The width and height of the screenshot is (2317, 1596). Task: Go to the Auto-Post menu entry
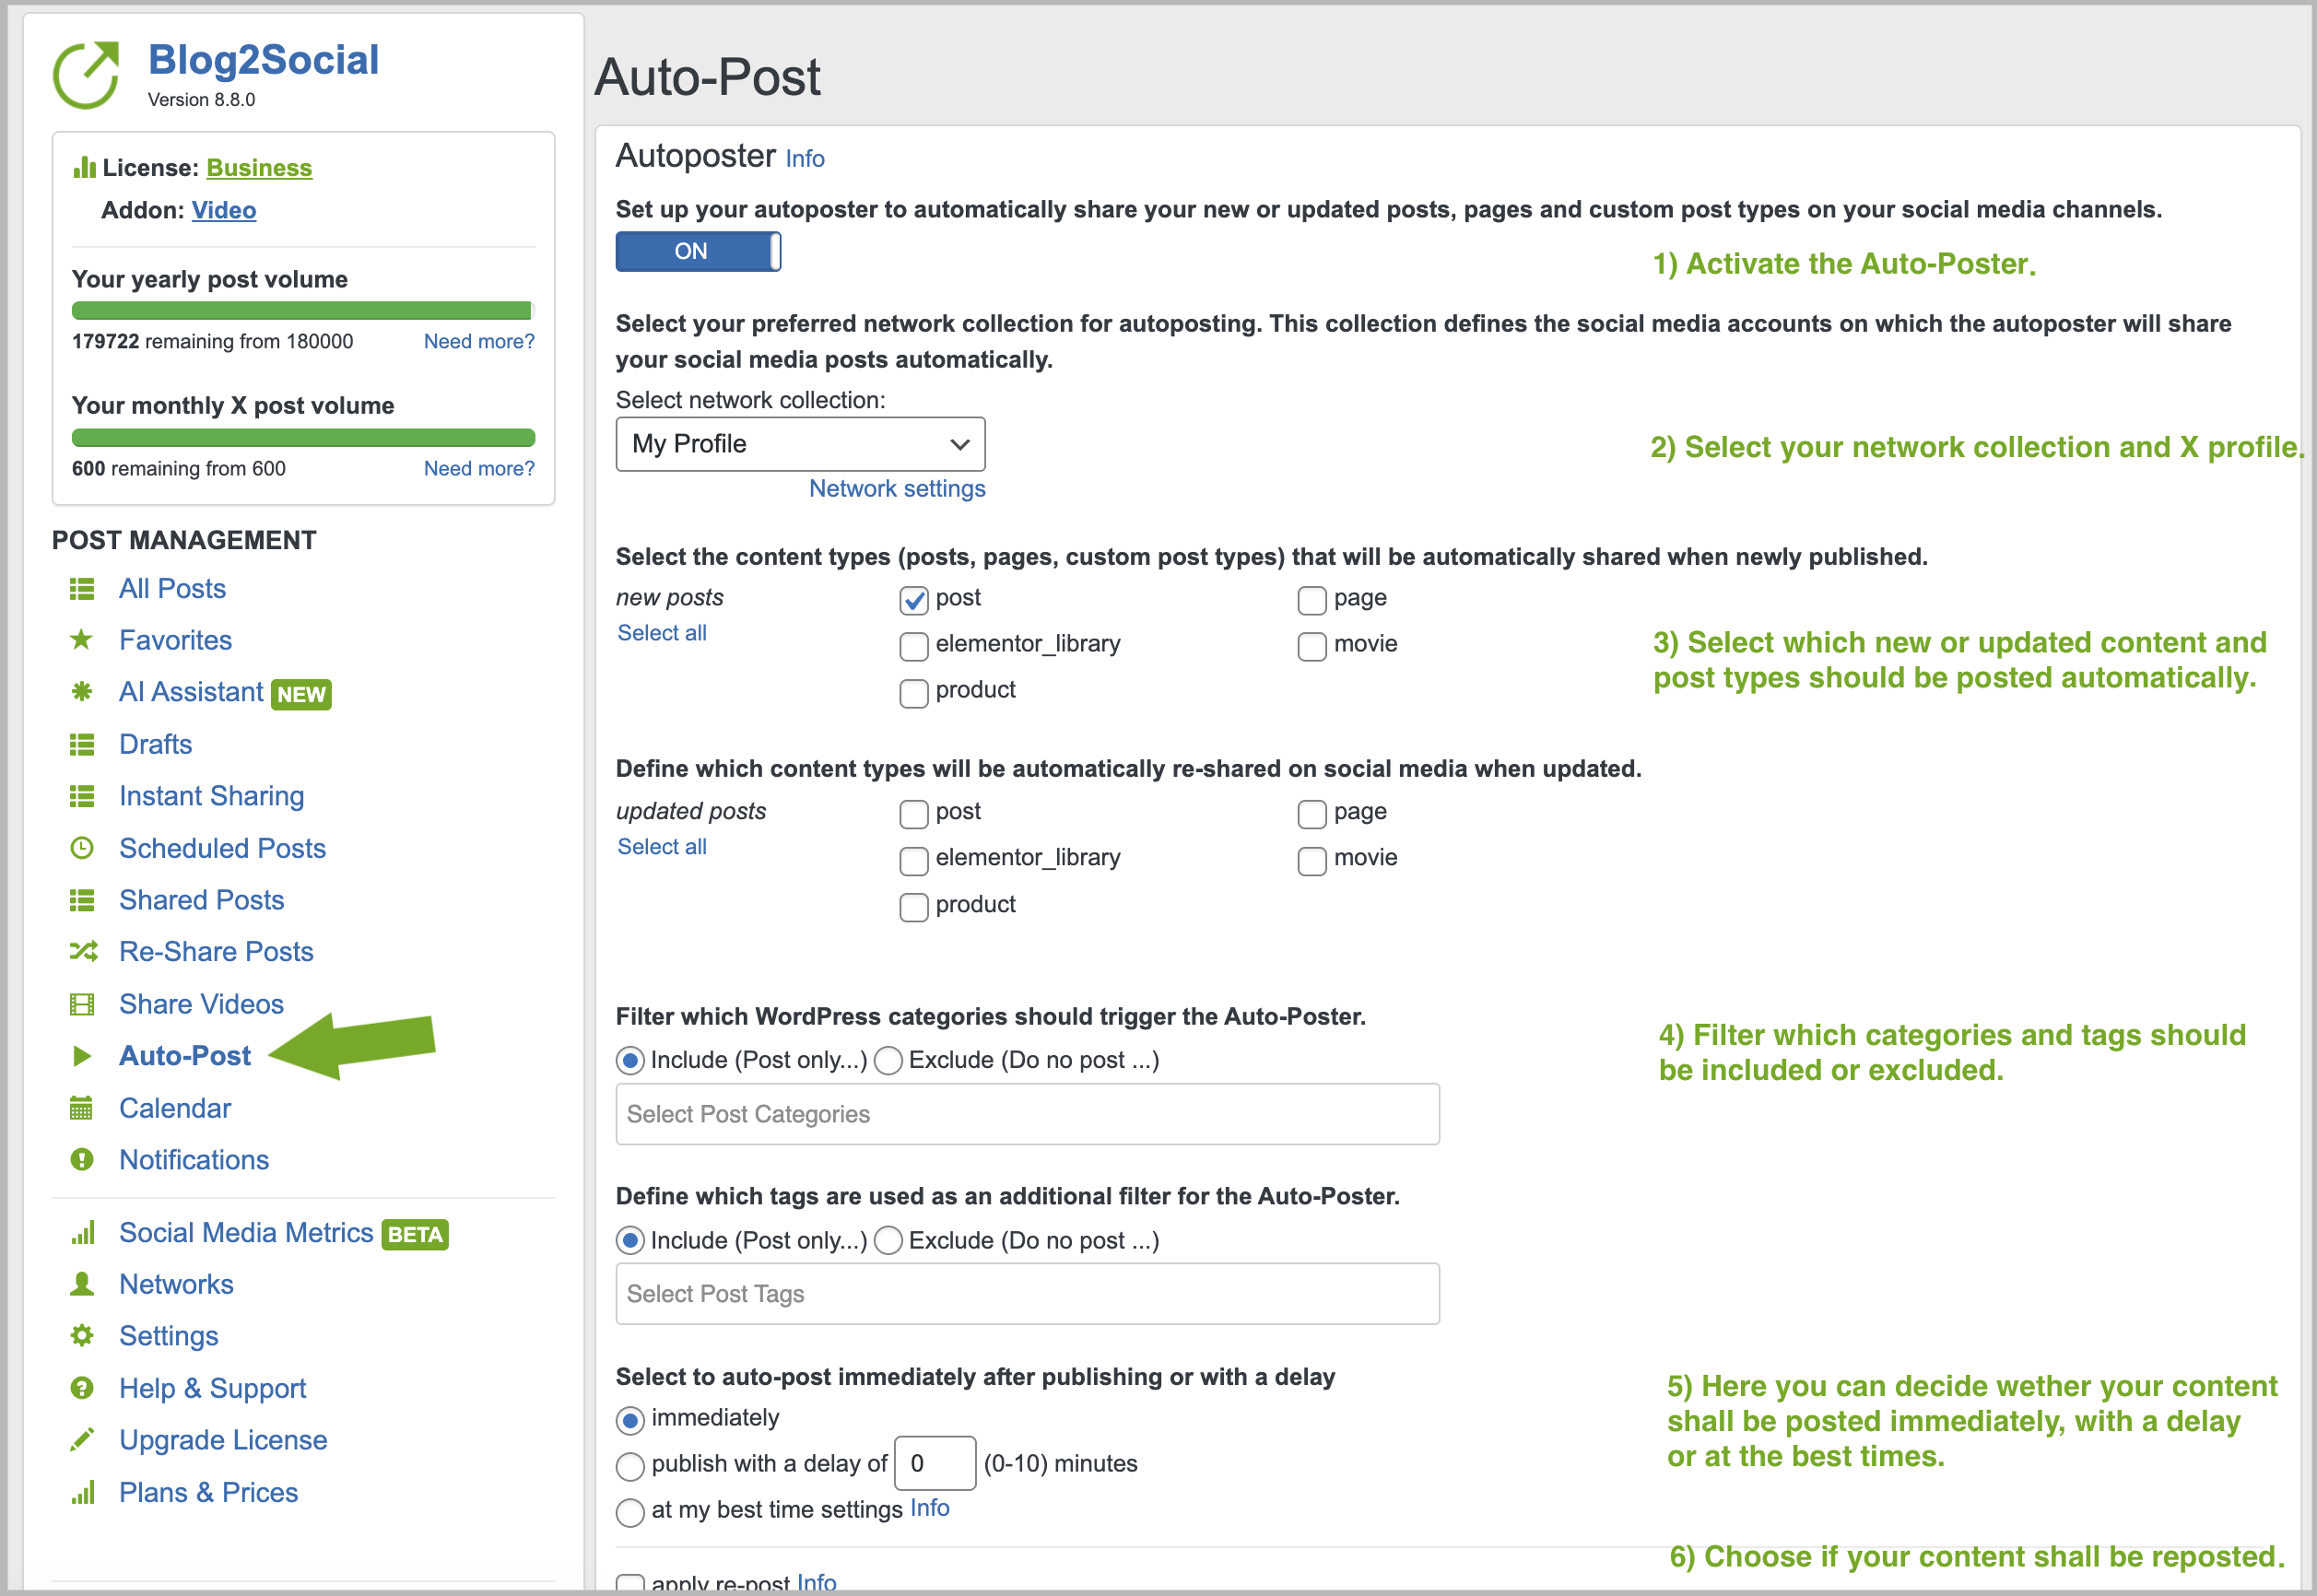(183, 1055)
